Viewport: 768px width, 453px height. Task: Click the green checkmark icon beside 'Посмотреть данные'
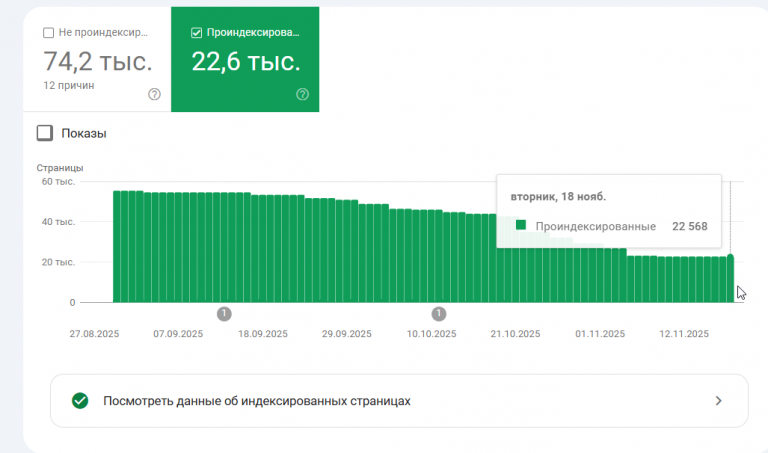(x=80, y=401)
